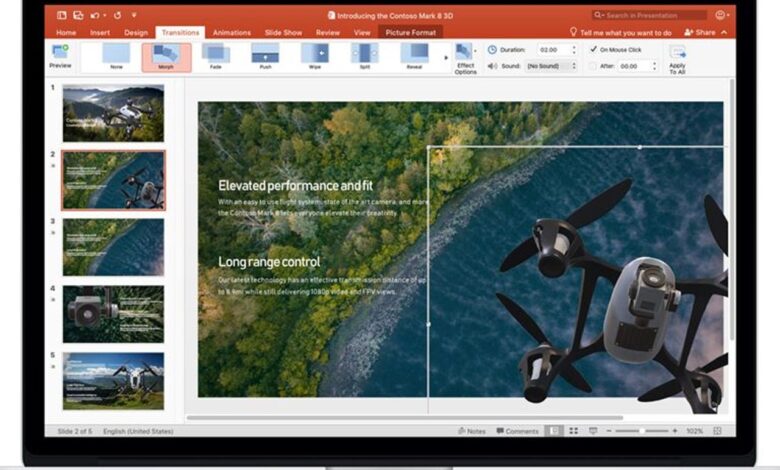This screenshot has height=470, width=780.
Task: Open Comments pane from status bar
Action: pyautogui.click(x=517, y=431)
